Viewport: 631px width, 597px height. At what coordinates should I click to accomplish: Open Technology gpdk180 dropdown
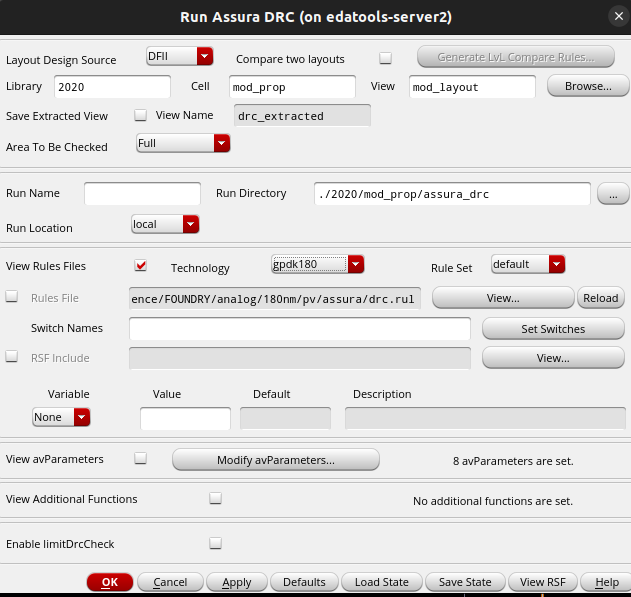318,264
